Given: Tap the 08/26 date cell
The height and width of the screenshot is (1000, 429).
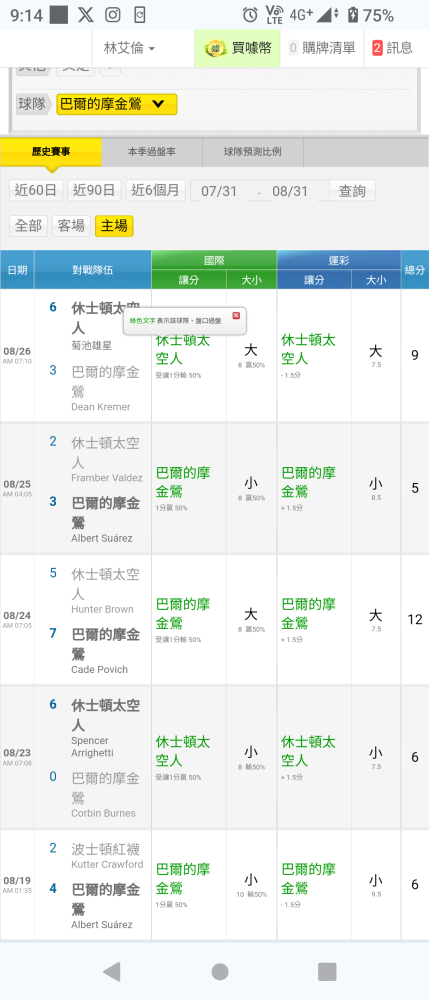Looking at the screenshot, I should click(x=17, y=355).
